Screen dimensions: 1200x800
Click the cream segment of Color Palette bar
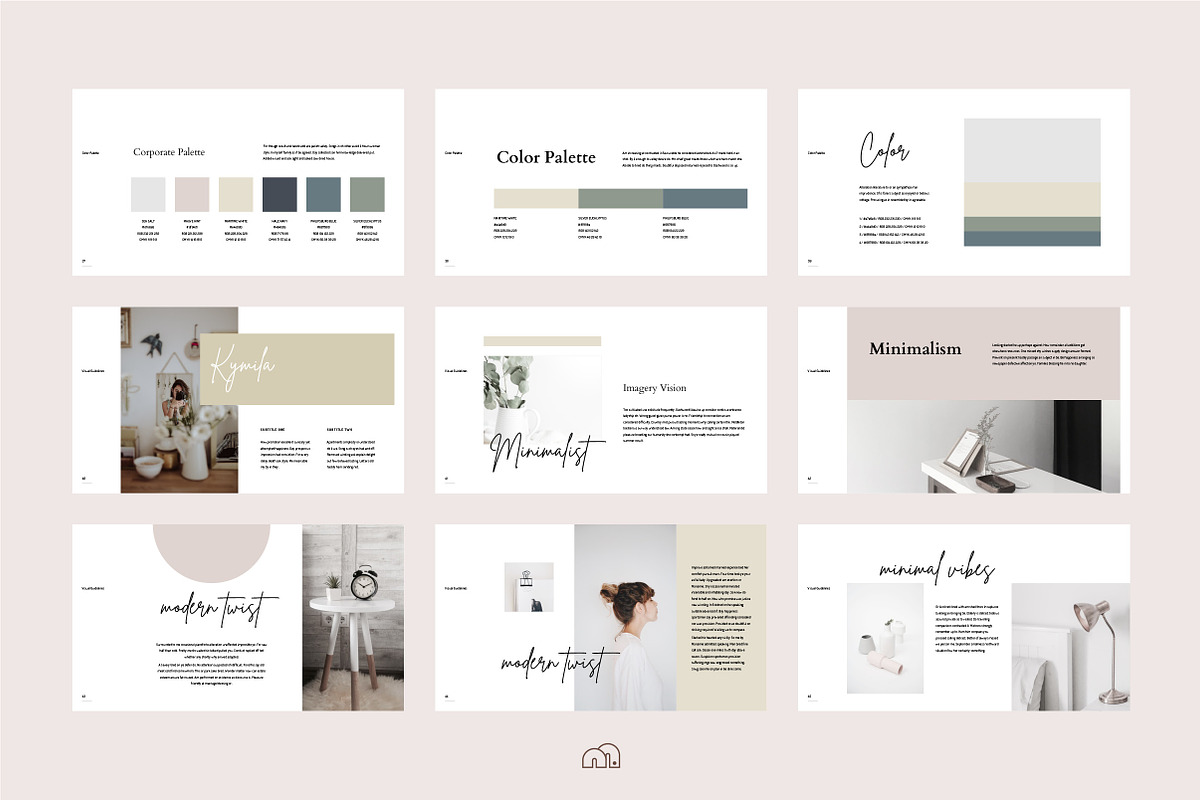[536, 198]
